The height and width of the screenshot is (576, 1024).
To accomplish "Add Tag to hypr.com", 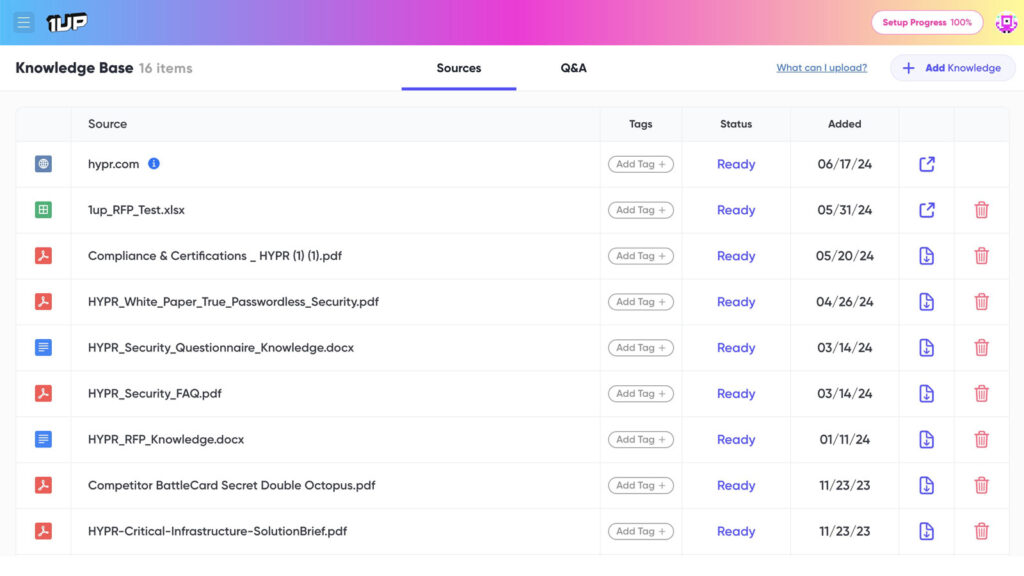I will click(x=641, y=164).
